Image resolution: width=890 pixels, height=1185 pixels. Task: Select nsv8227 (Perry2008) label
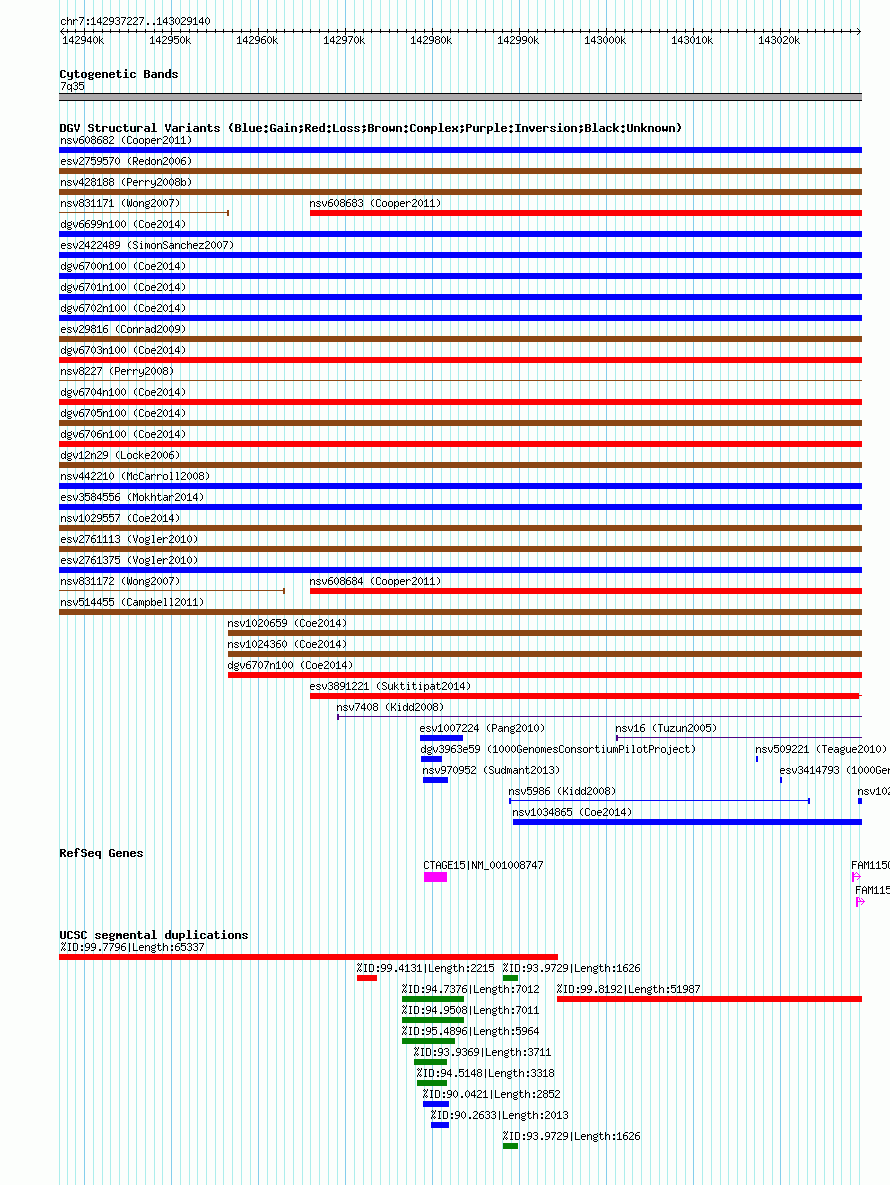click(116, 372)
